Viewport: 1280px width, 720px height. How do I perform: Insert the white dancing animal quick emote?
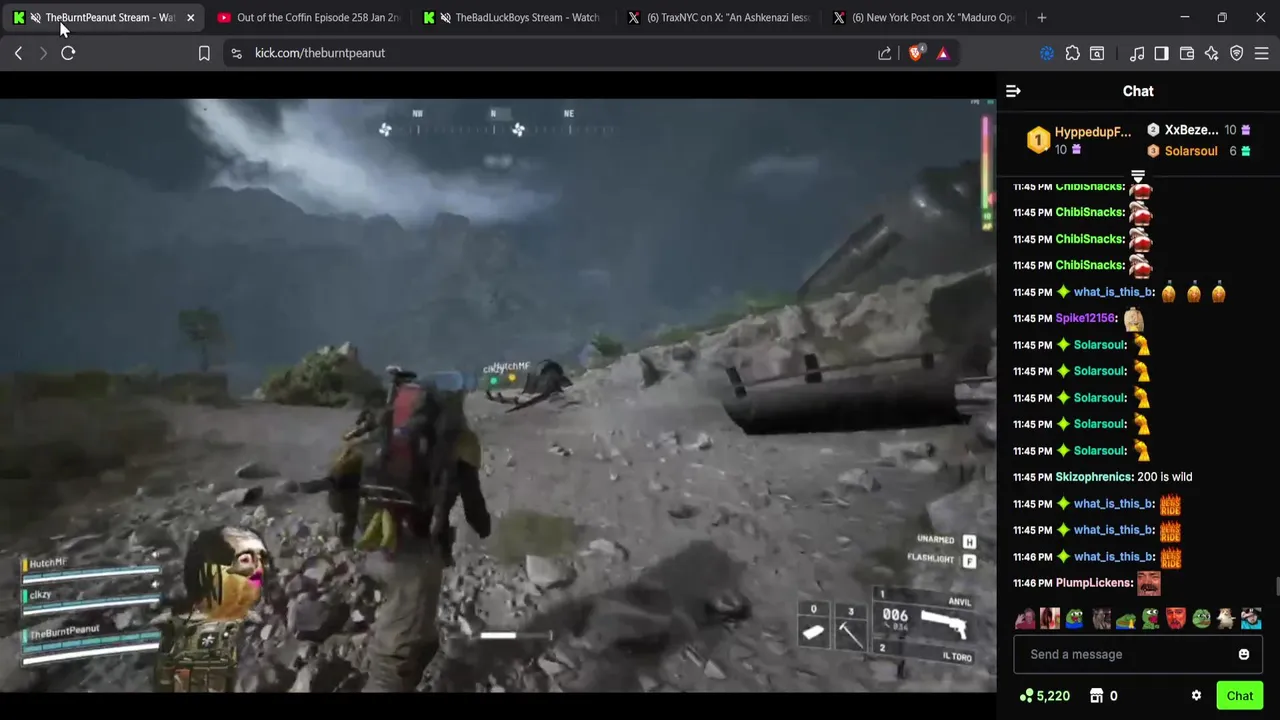coord(1226,619)
